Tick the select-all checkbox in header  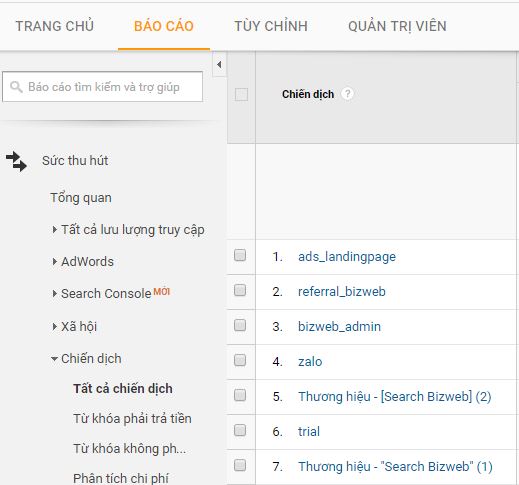(x=241, y=94)
